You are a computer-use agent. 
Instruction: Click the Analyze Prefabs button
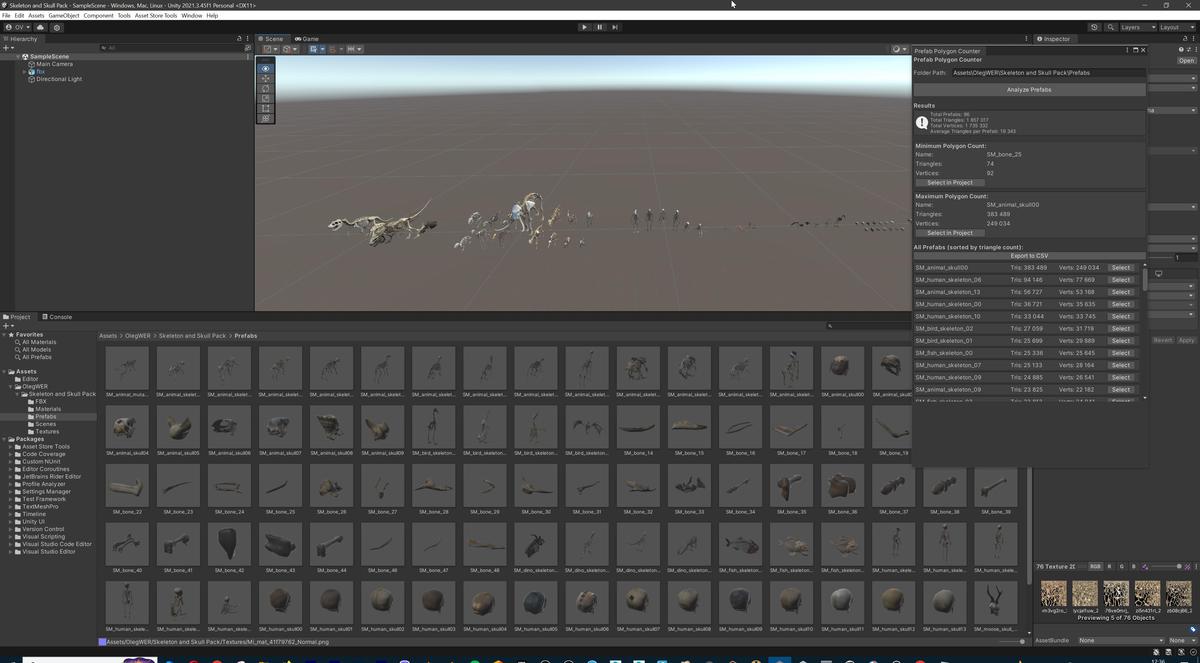pos(1027,89)
